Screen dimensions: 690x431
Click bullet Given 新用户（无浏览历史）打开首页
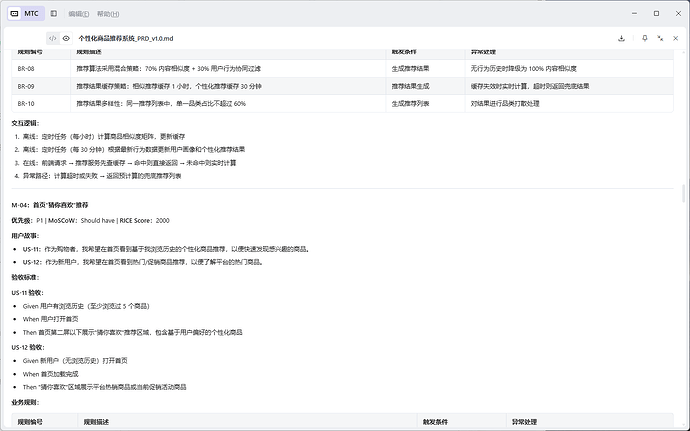(x=75, y=361)
